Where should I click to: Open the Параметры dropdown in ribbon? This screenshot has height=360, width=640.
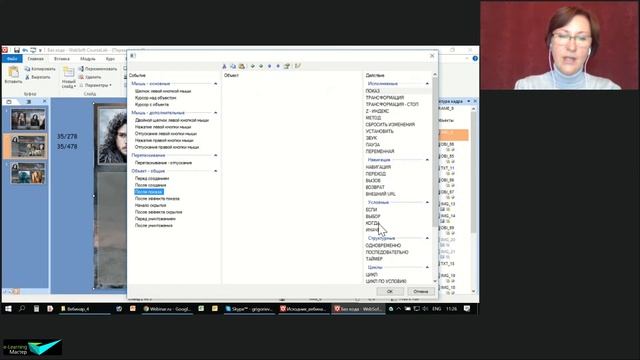96,85
